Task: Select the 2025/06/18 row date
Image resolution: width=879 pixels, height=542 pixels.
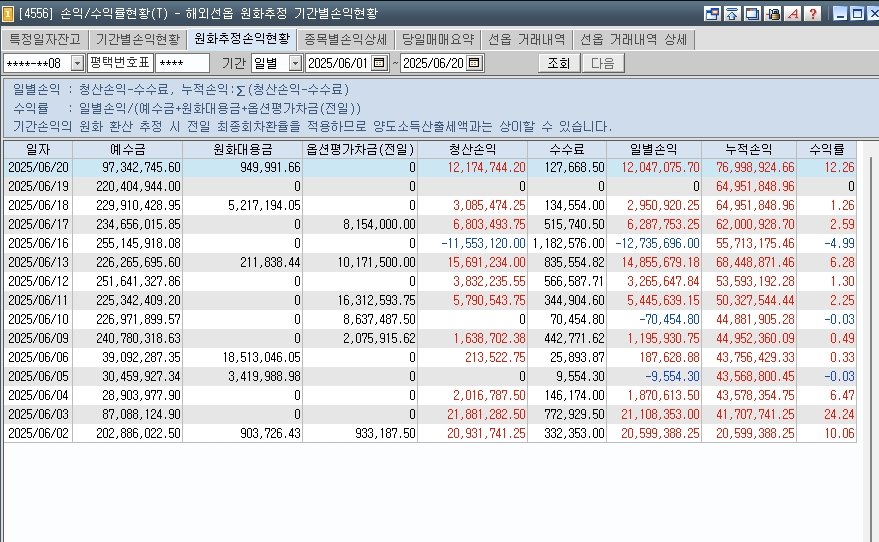Action: coord(38,206)
